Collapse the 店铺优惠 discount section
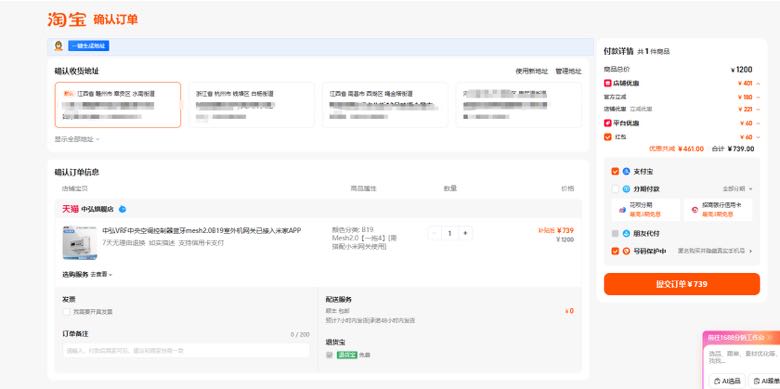780x389 pixels. [758, 84]
